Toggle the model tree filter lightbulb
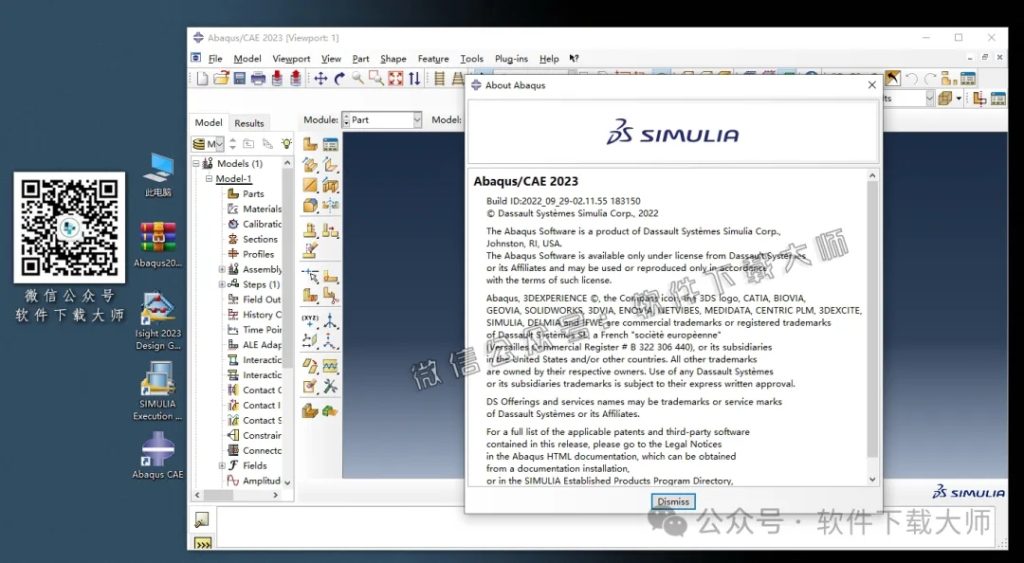This screenshot has height=563, width=1024. (286, 144)
